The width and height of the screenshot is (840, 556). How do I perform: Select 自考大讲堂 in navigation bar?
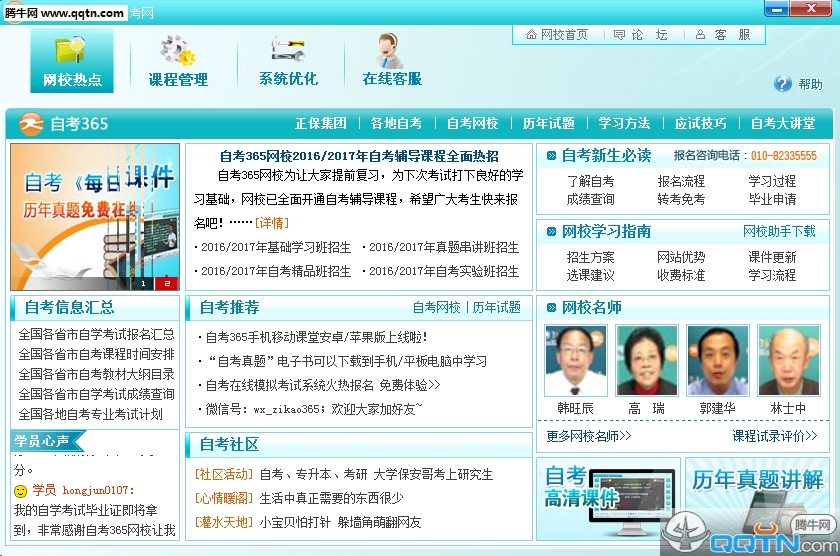pos(783,124)
